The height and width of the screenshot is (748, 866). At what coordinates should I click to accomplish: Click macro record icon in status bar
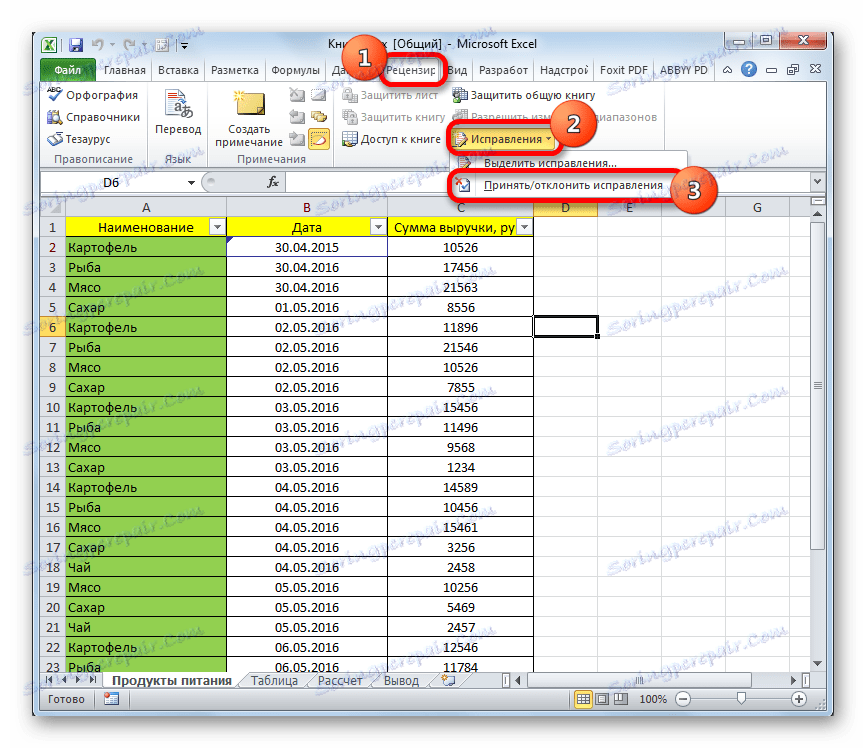(x=112, y=699)
